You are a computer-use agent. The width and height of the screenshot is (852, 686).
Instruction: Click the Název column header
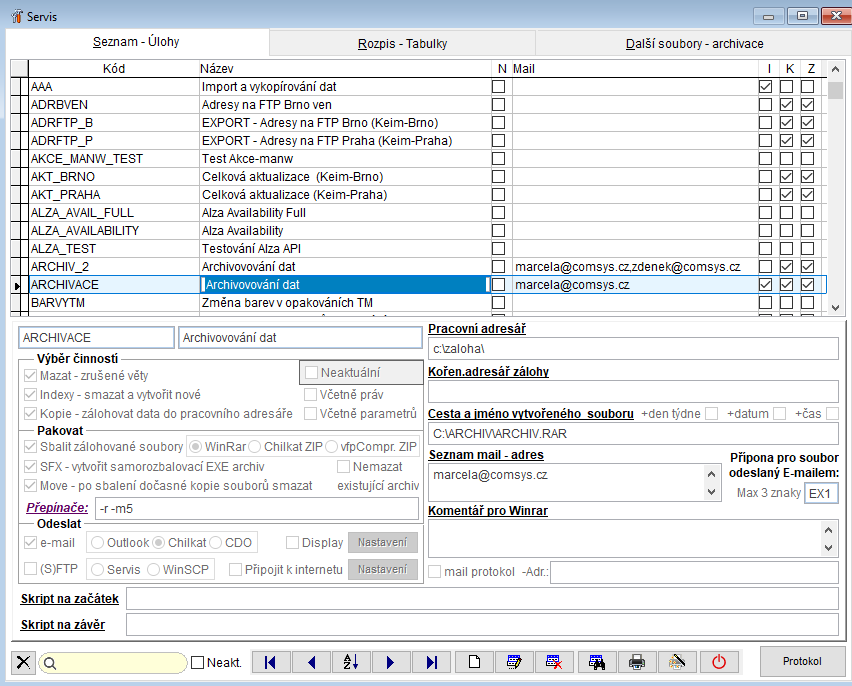pyautogui.click(x=345, y=69)
